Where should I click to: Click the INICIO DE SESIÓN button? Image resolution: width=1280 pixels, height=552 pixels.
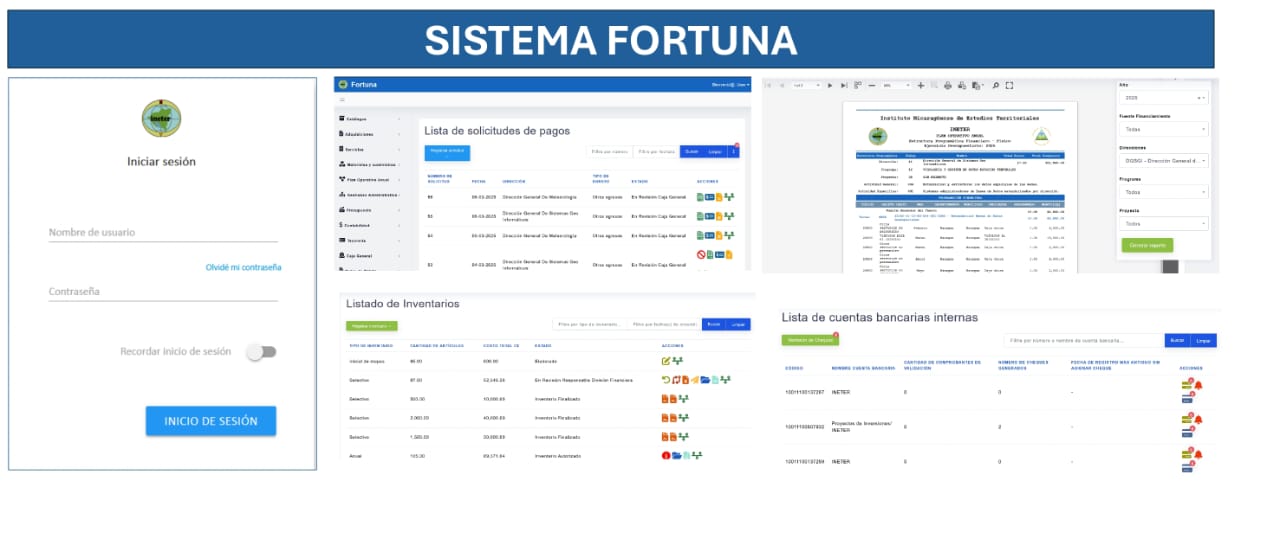coord(210,421)
